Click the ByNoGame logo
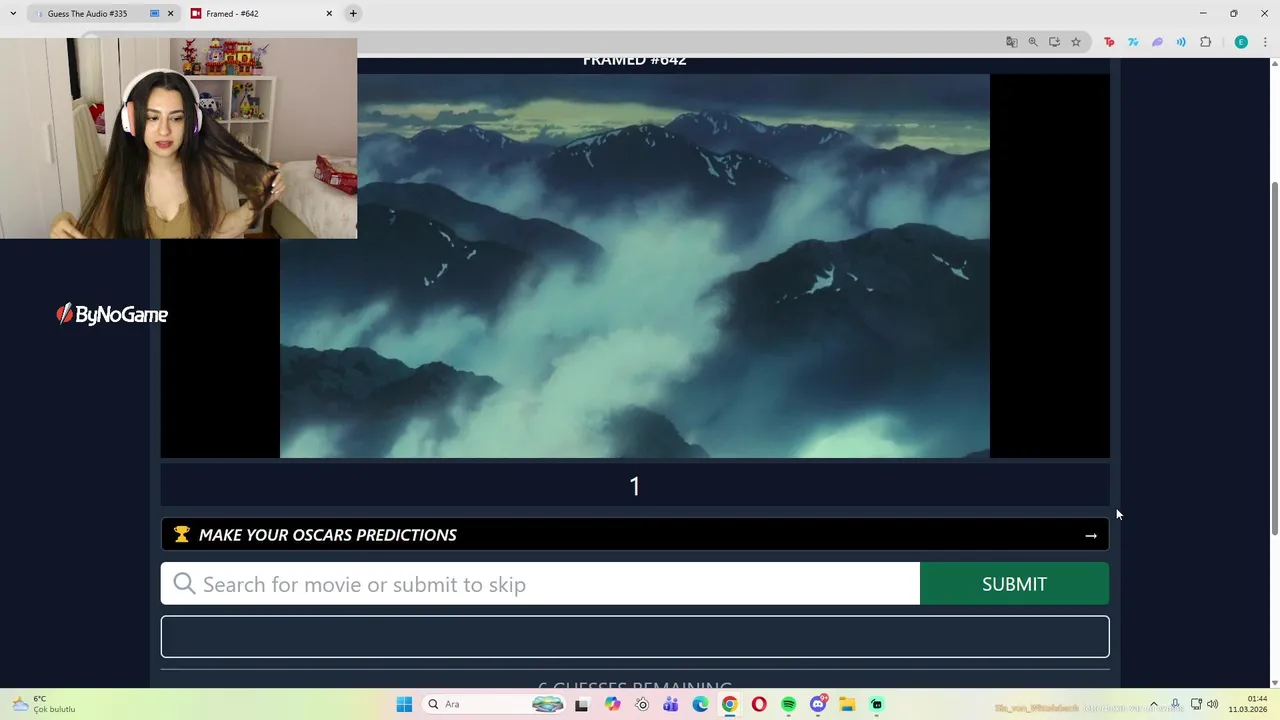1280x720 pixels. tap(112, 314)
